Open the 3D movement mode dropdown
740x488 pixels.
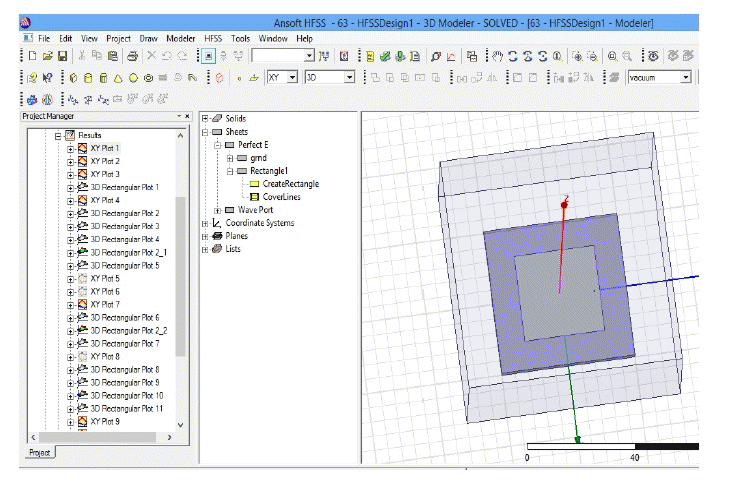tap(349, 77)
